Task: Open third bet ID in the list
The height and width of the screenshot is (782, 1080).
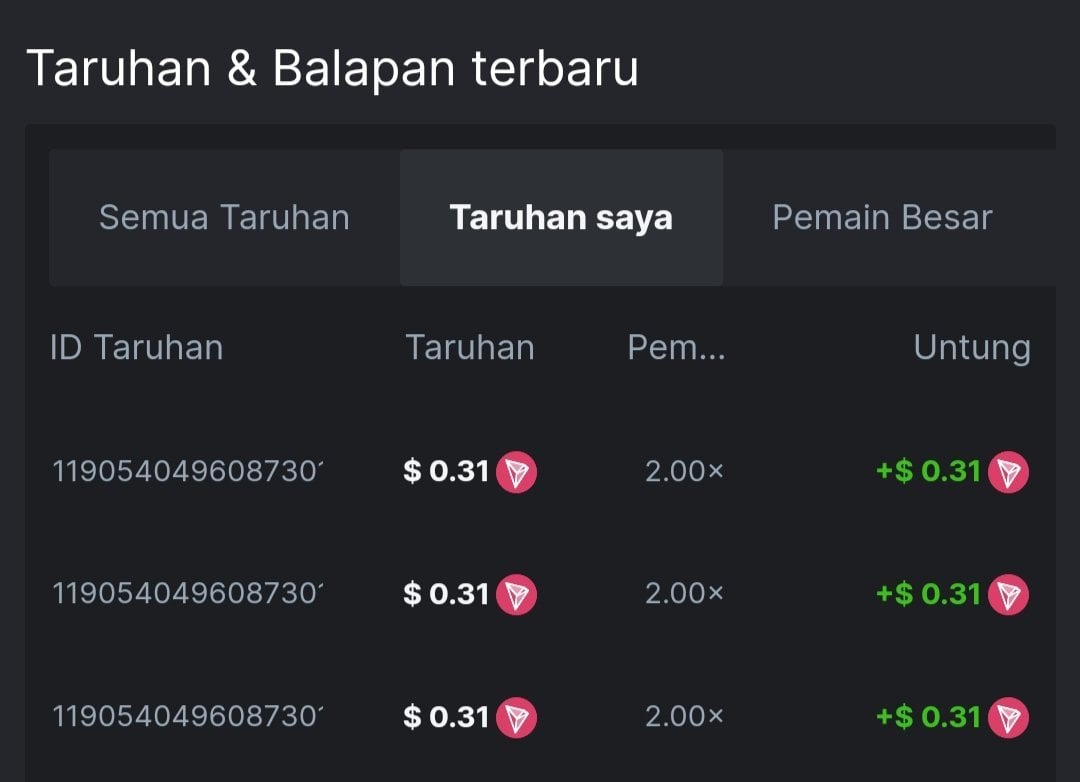Action: coord(188,718)
